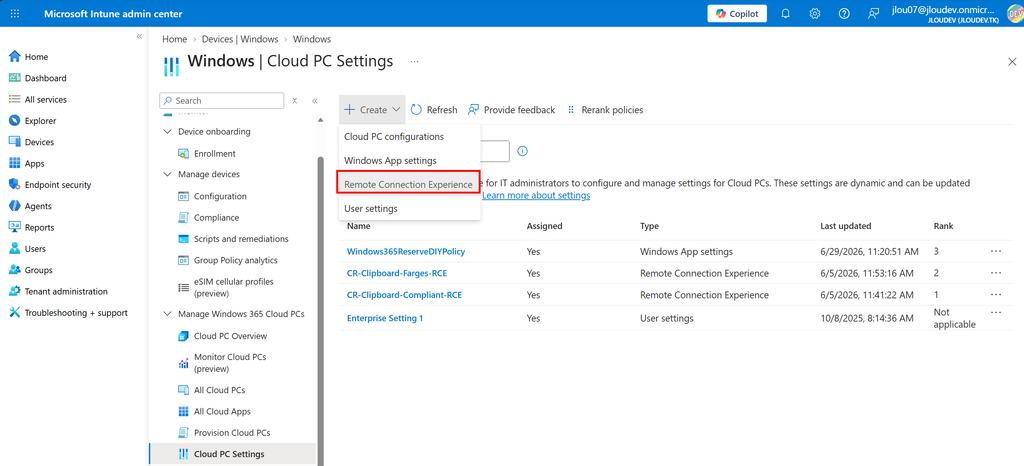Open Enterprise Setting 1 policy link
This screenshot has width=1024, height=466.
(385, 318)
